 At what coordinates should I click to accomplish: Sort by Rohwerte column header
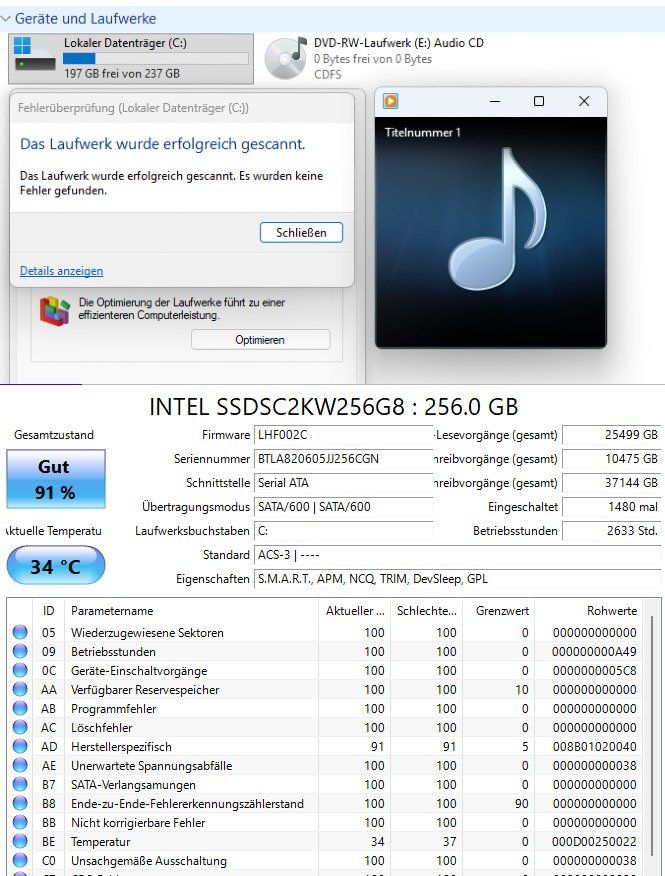(588, 611)
